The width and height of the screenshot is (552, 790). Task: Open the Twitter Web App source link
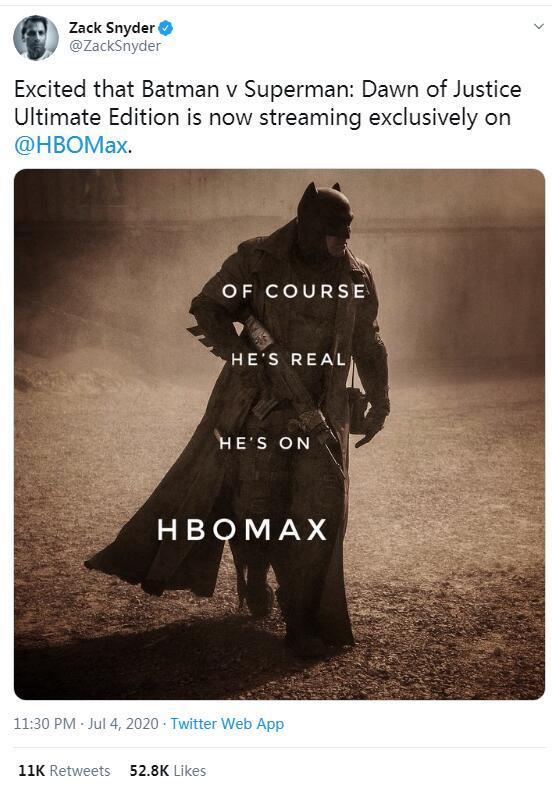[227, 723]
